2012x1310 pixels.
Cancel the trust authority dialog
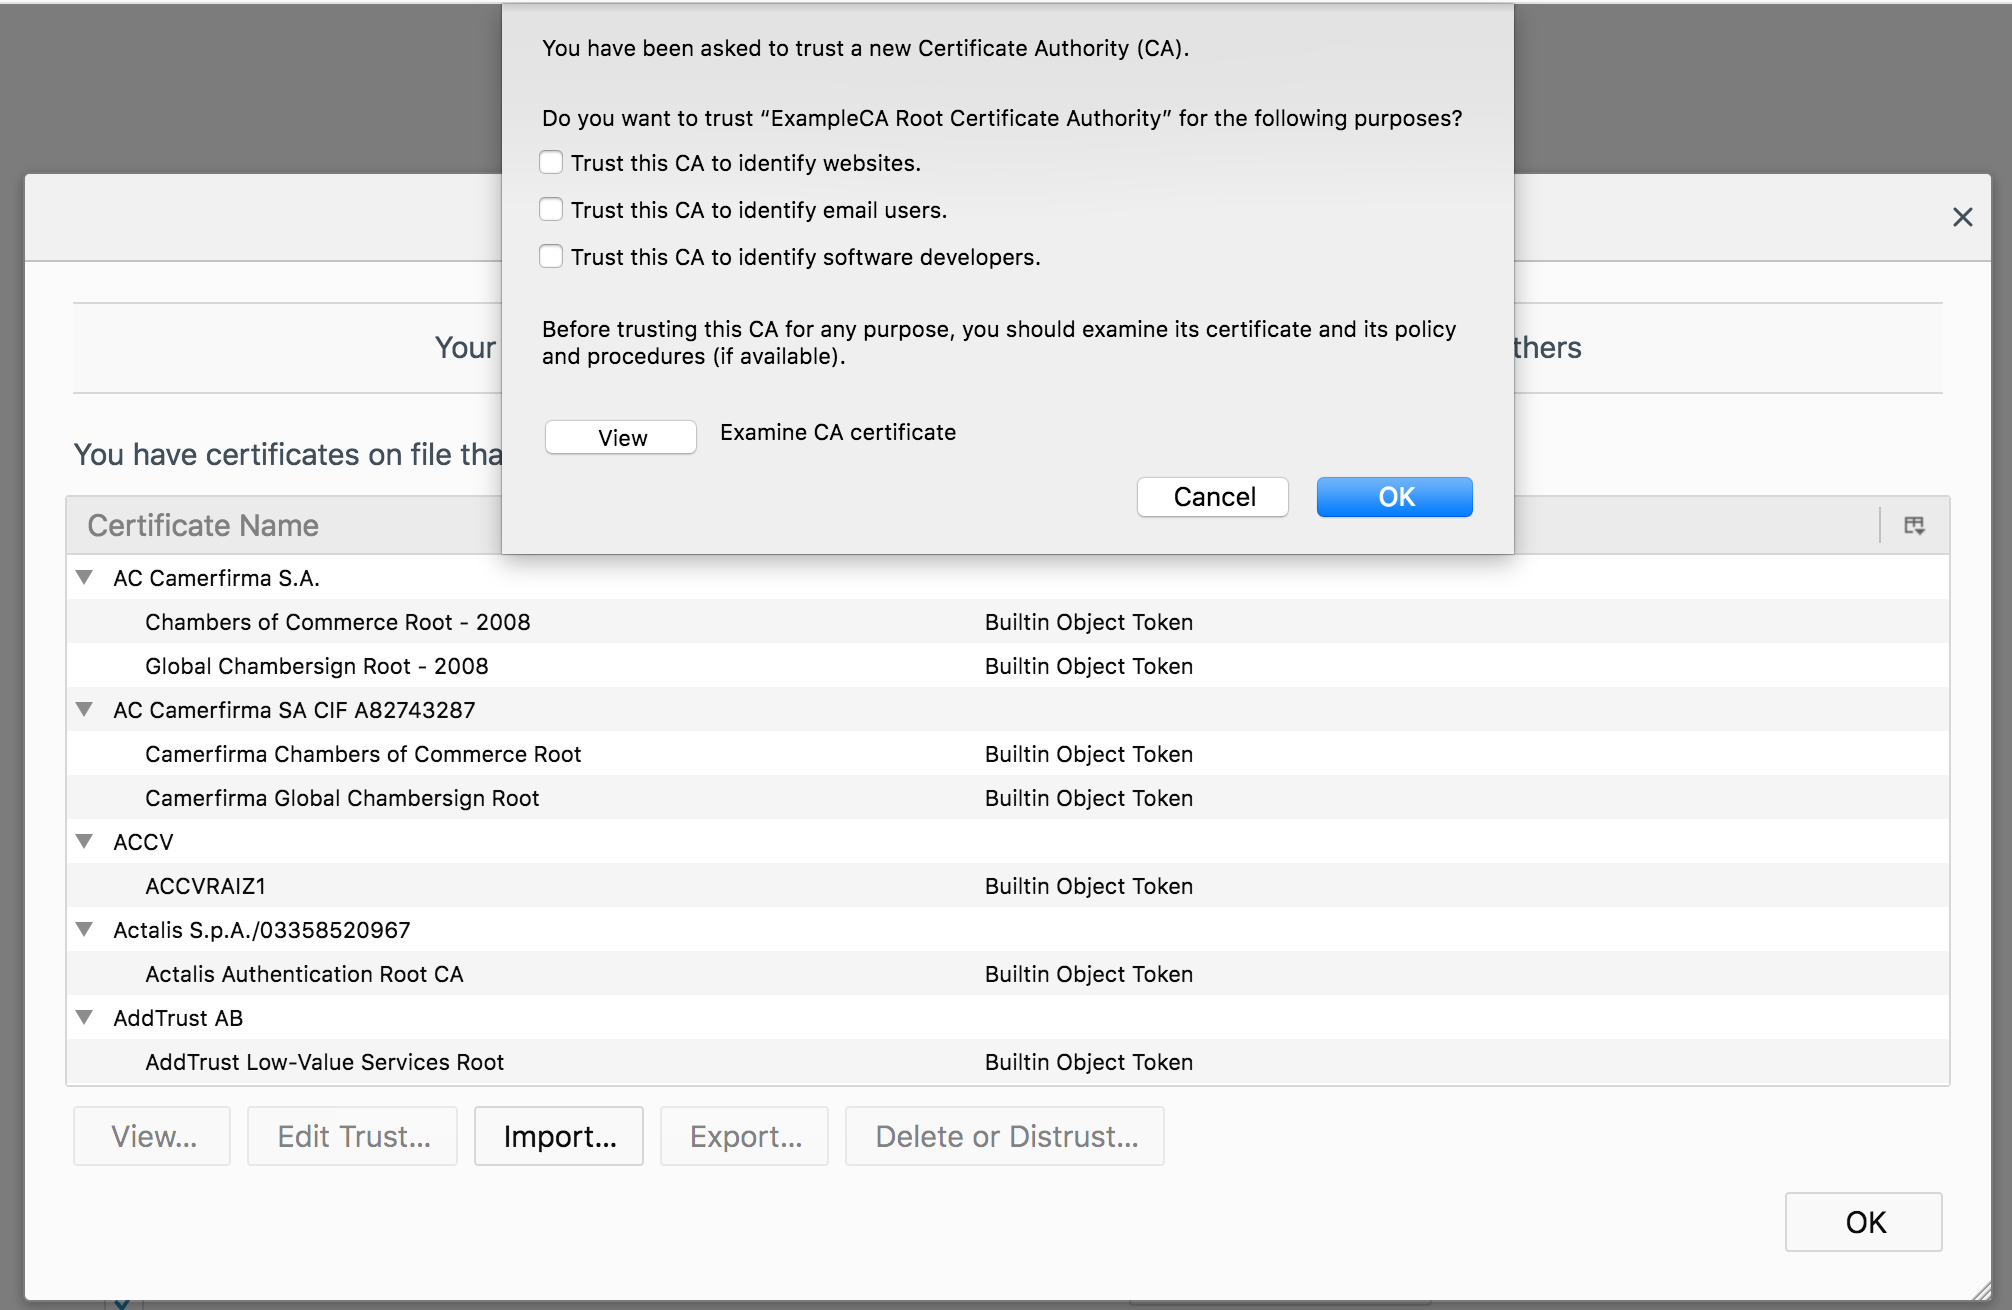pyautogui.click(x=1212, y=497)
